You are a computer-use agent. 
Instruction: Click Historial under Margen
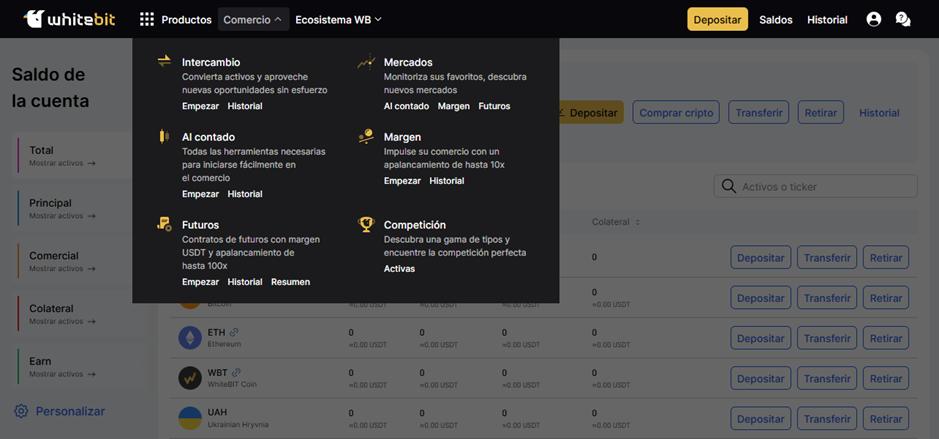[x=447, y=181]
